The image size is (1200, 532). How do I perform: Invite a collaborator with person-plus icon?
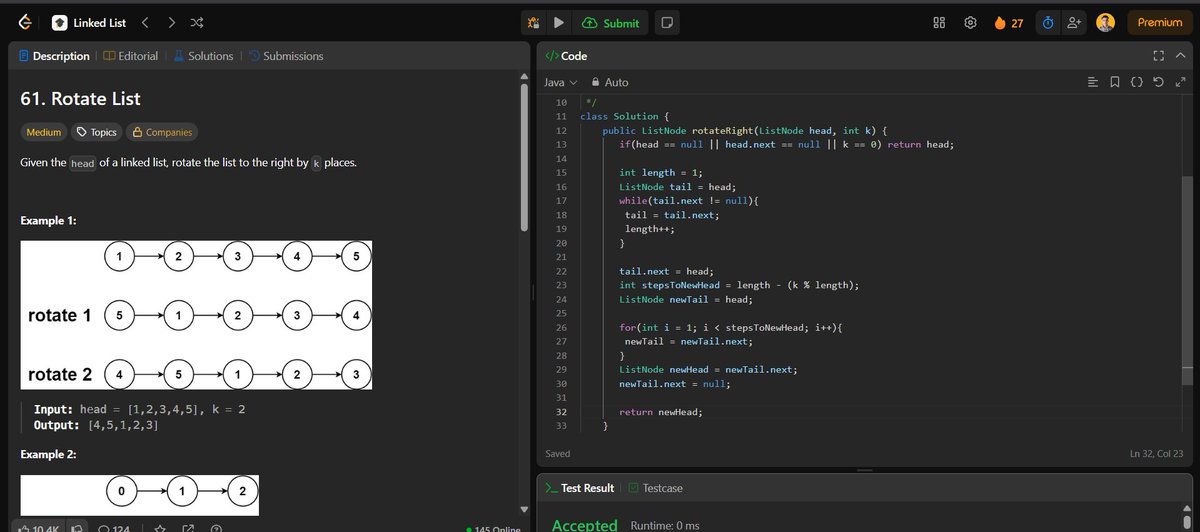[x=1075, y=22]
